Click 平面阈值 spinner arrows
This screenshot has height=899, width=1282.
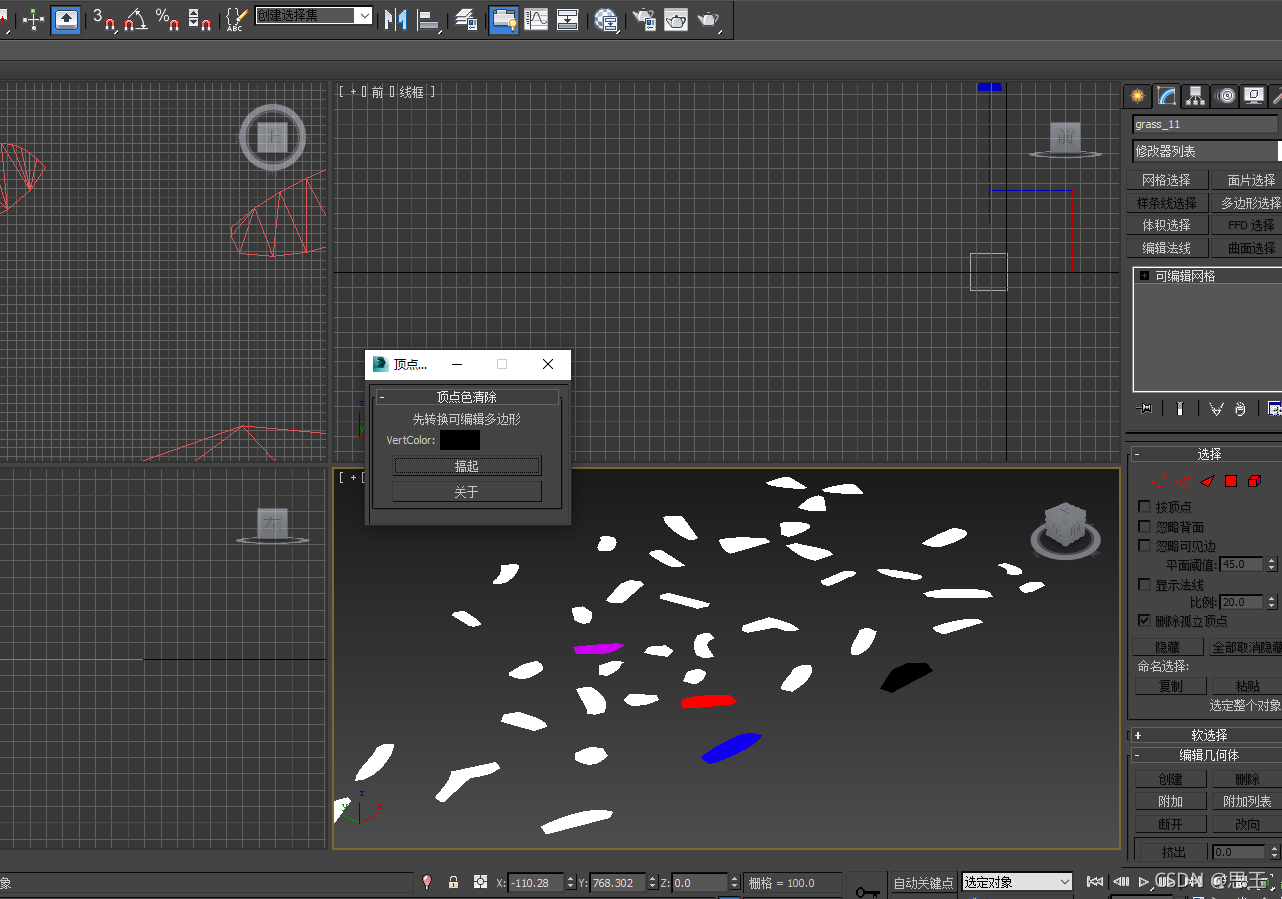point(1272,564)
